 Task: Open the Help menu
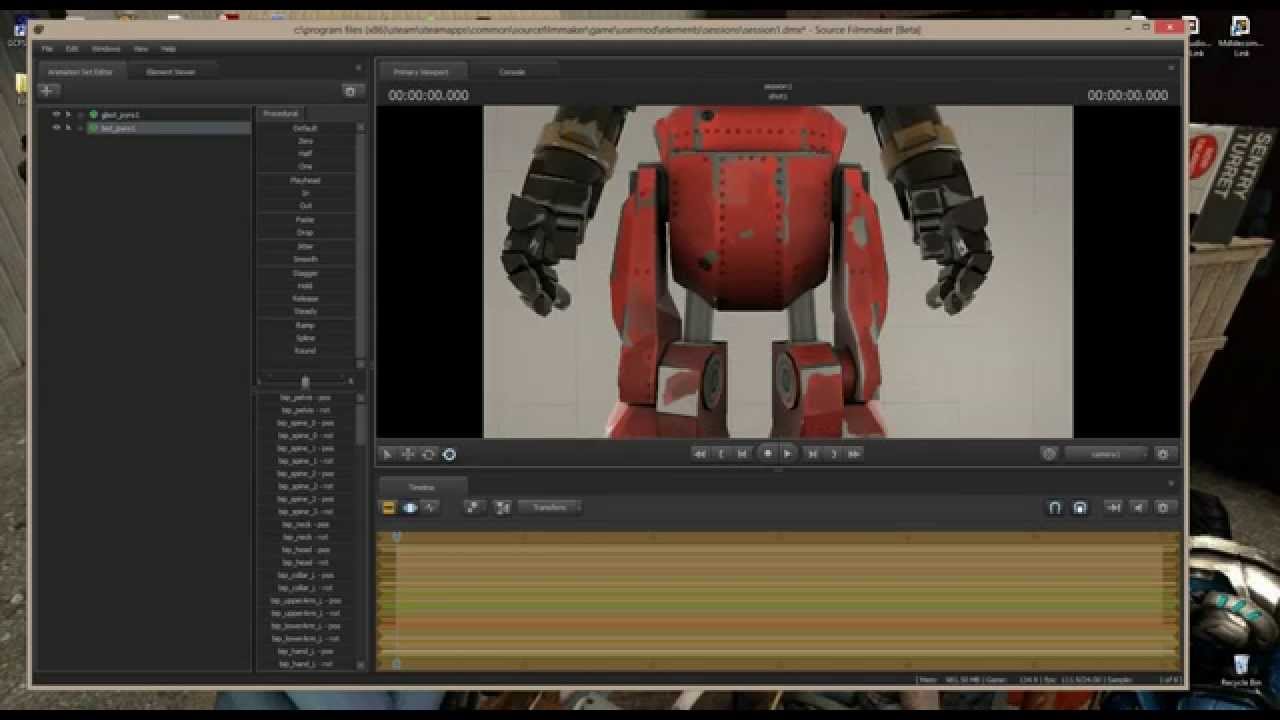coord(168,49)
